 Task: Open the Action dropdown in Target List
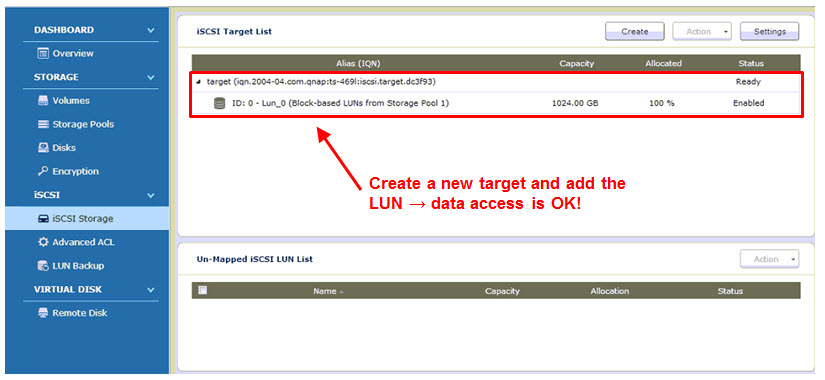click(x=702, y=32)
